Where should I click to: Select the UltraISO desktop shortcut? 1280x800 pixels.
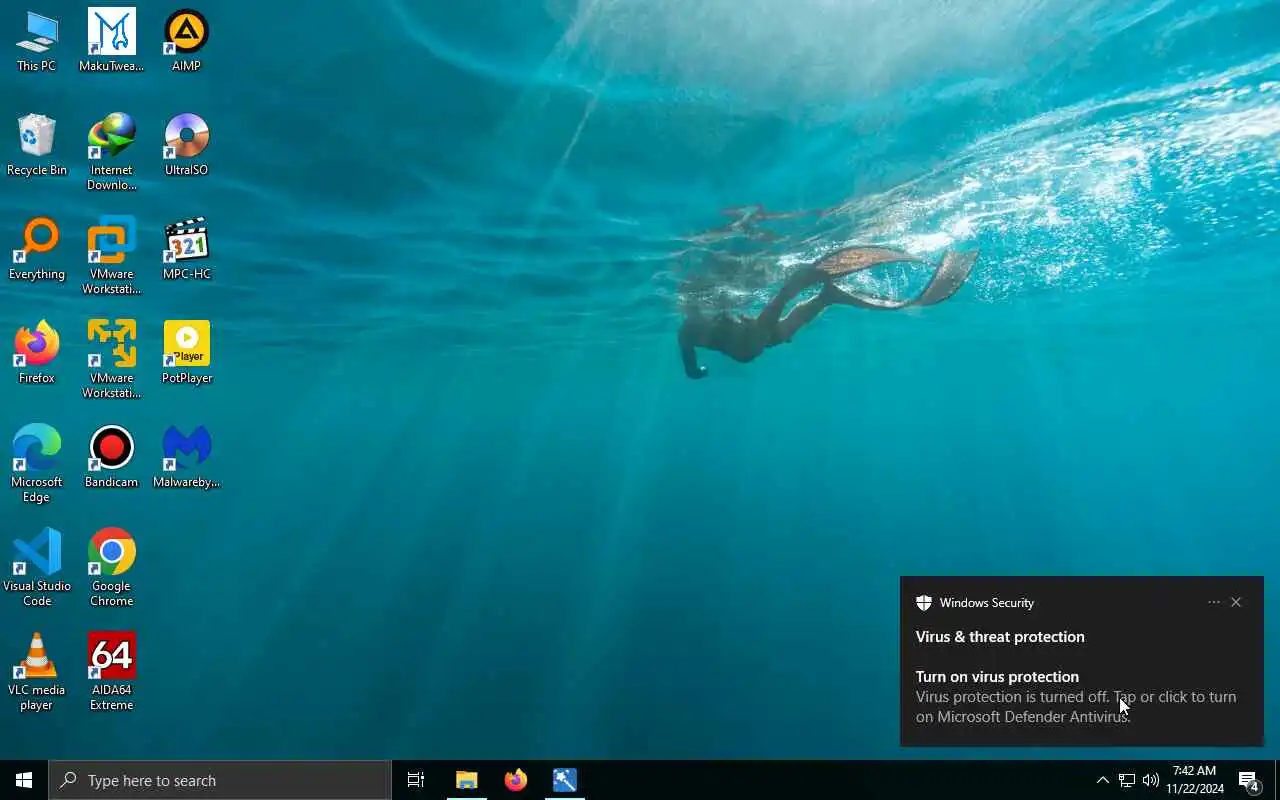(186, 145)
